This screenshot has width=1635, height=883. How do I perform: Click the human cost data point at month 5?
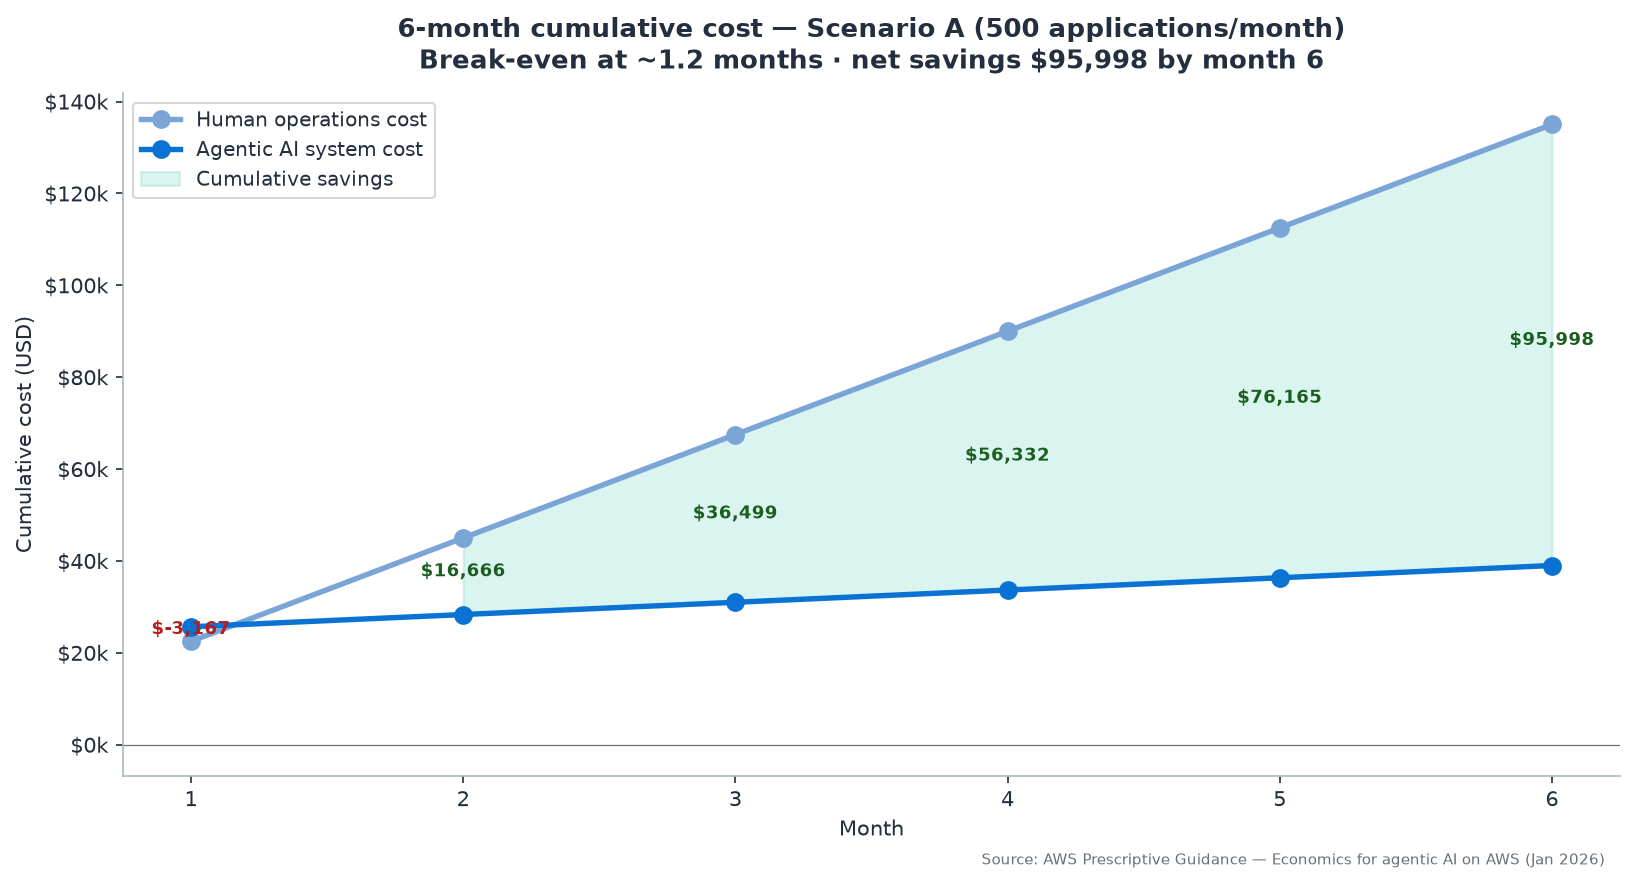[1280, 228]
